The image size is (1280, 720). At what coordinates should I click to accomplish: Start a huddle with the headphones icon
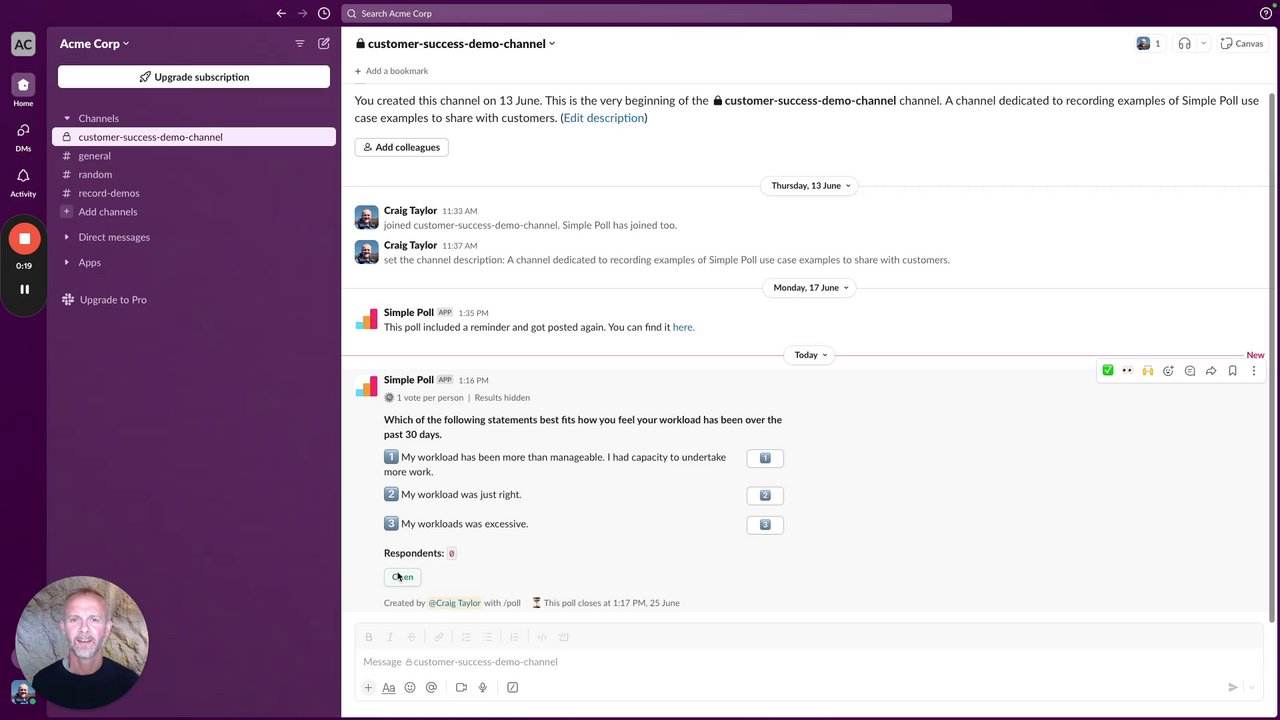tap(1184, 43)
